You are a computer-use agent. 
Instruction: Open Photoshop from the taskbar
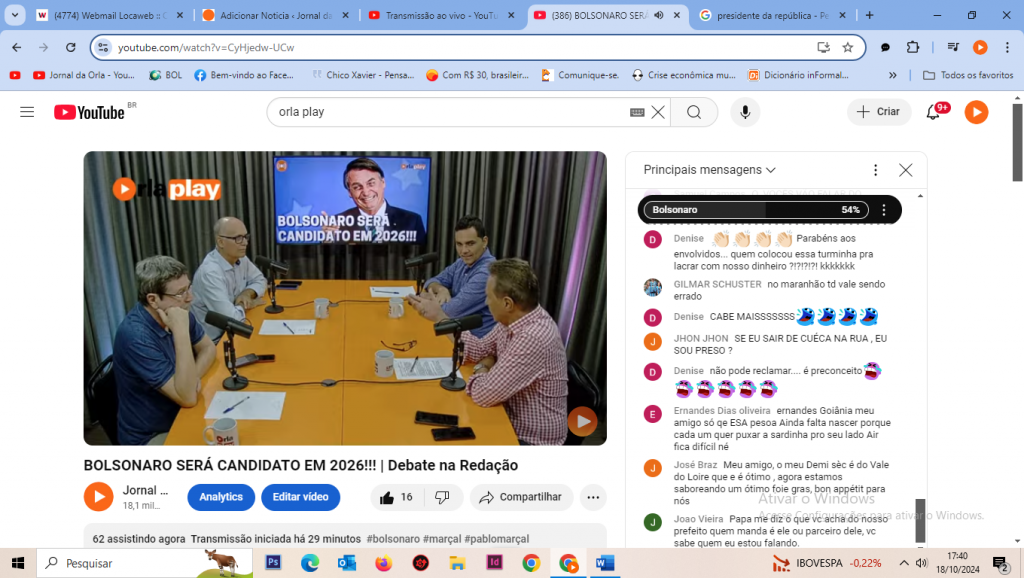click(x=274, y=563)
